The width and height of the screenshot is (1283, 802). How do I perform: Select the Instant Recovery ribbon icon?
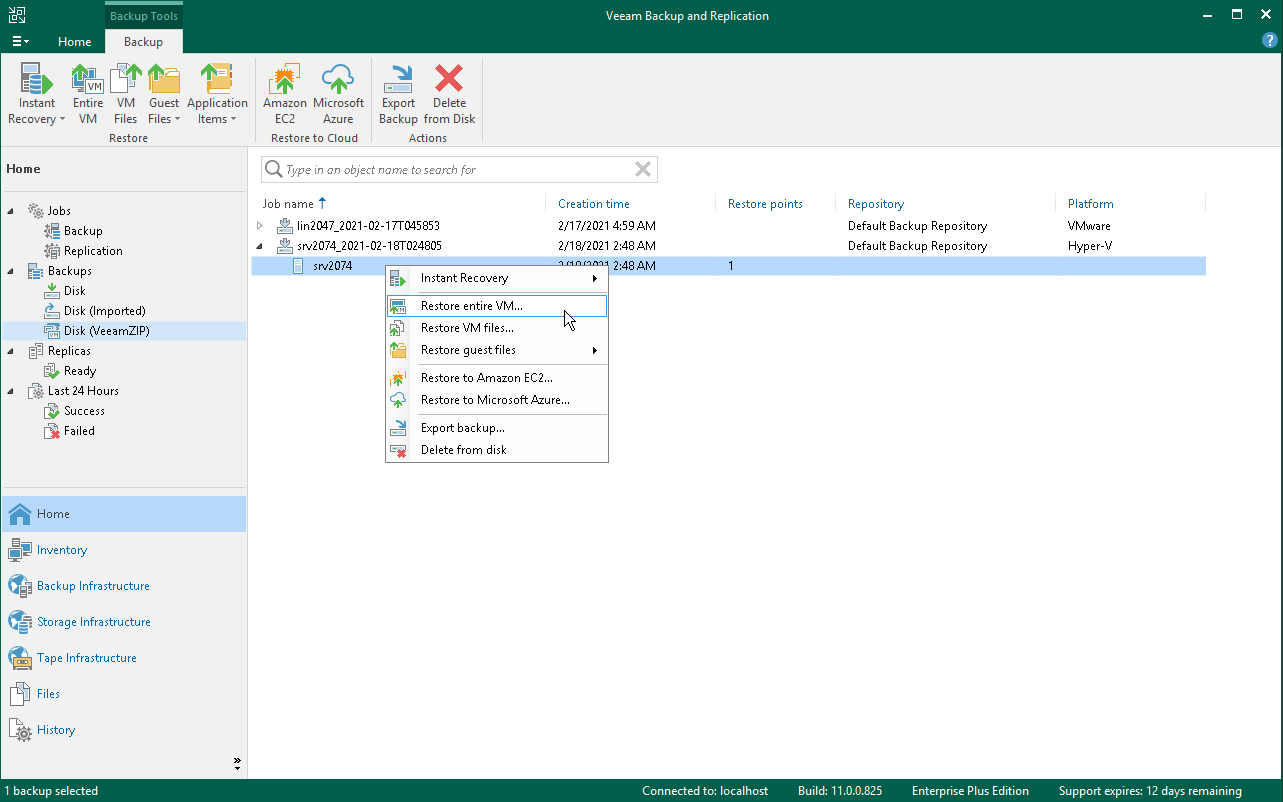click(x=36, y=92)
